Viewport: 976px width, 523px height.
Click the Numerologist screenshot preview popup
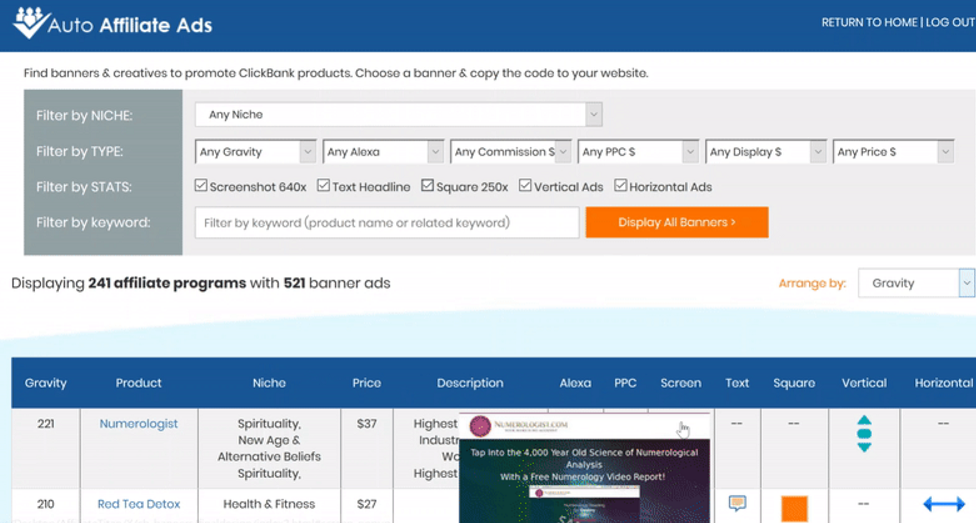point(584,468)
